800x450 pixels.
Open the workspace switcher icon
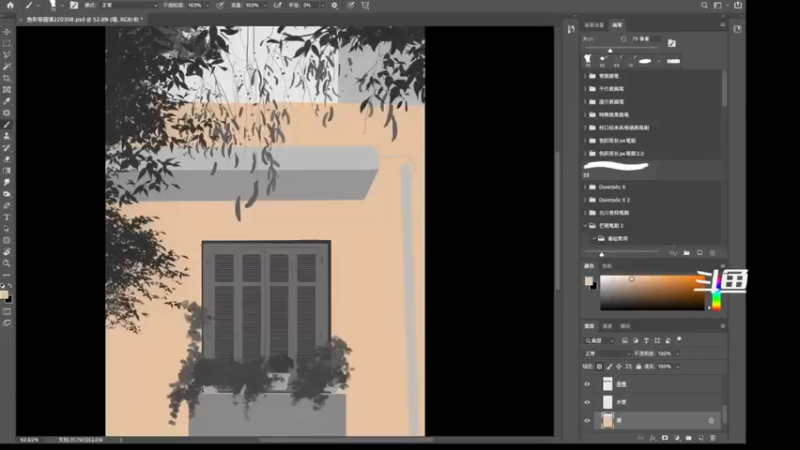718,5
